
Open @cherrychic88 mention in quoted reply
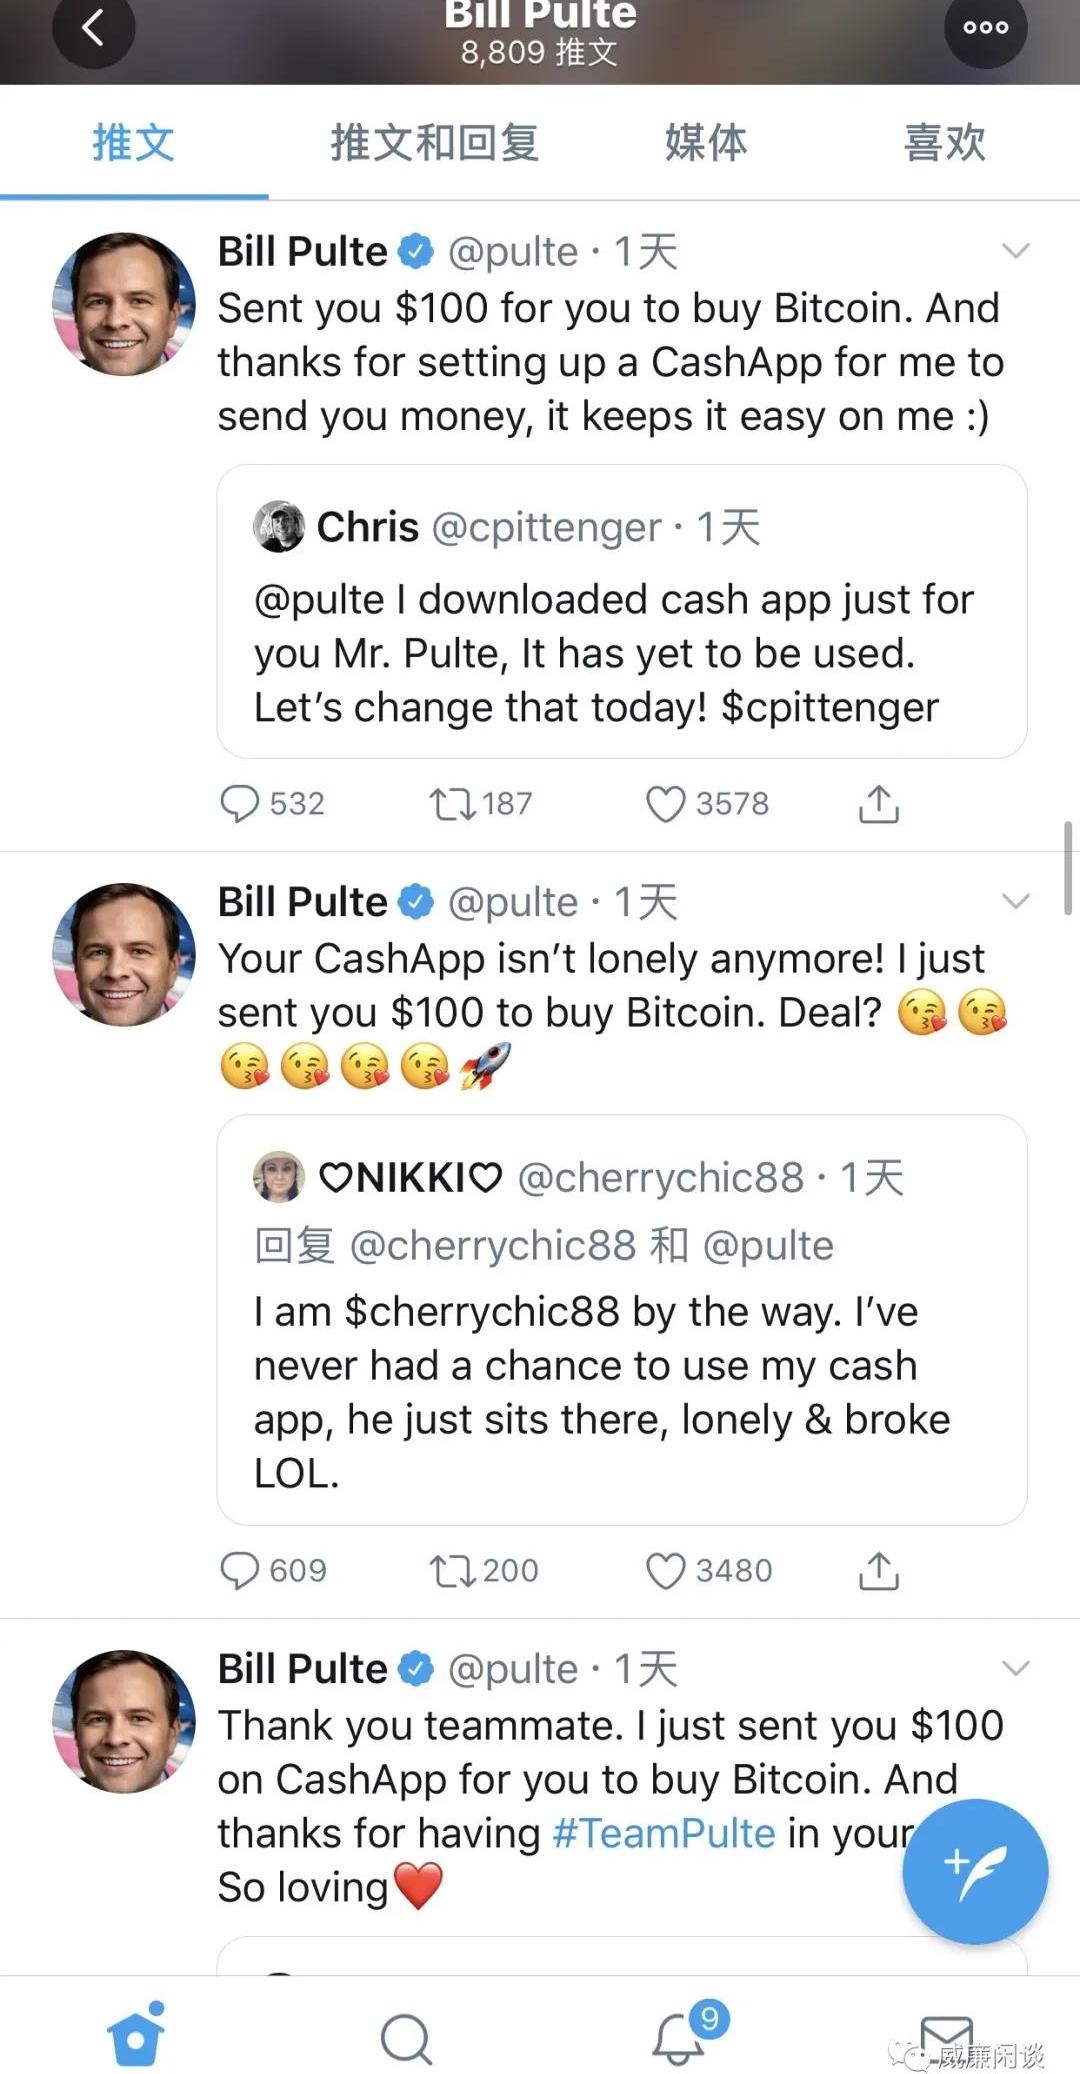493,1246
